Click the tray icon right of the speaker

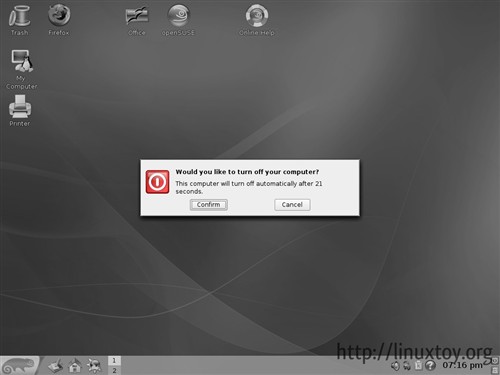pyautogui.click(x=407, y=366)
